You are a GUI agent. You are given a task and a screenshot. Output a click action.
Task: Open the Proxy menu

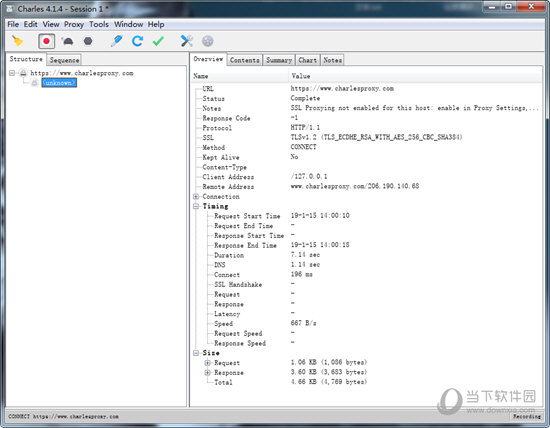(x=74, y=24)
